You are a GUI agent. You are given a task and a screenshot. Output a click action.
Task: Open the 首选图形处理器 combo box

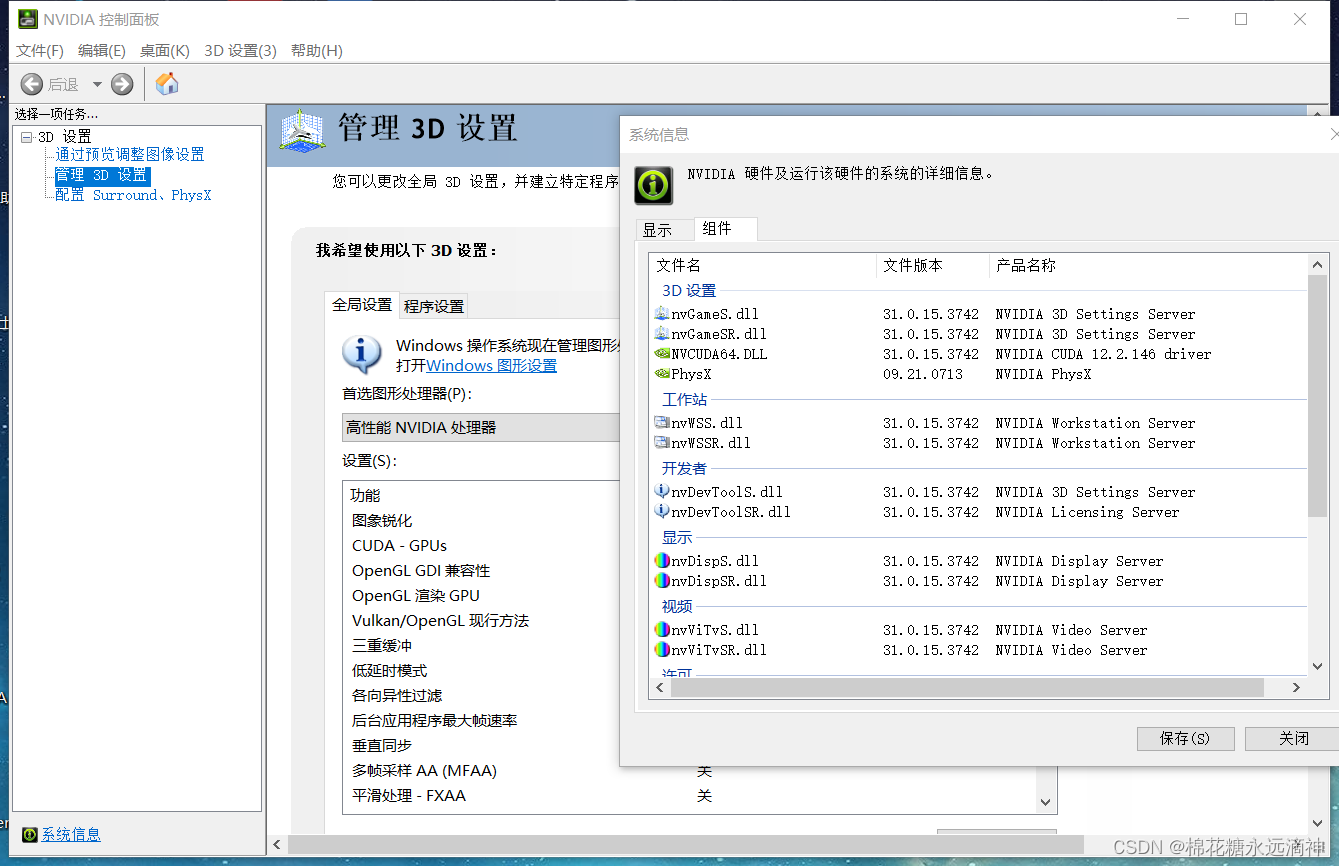[481, 427]
